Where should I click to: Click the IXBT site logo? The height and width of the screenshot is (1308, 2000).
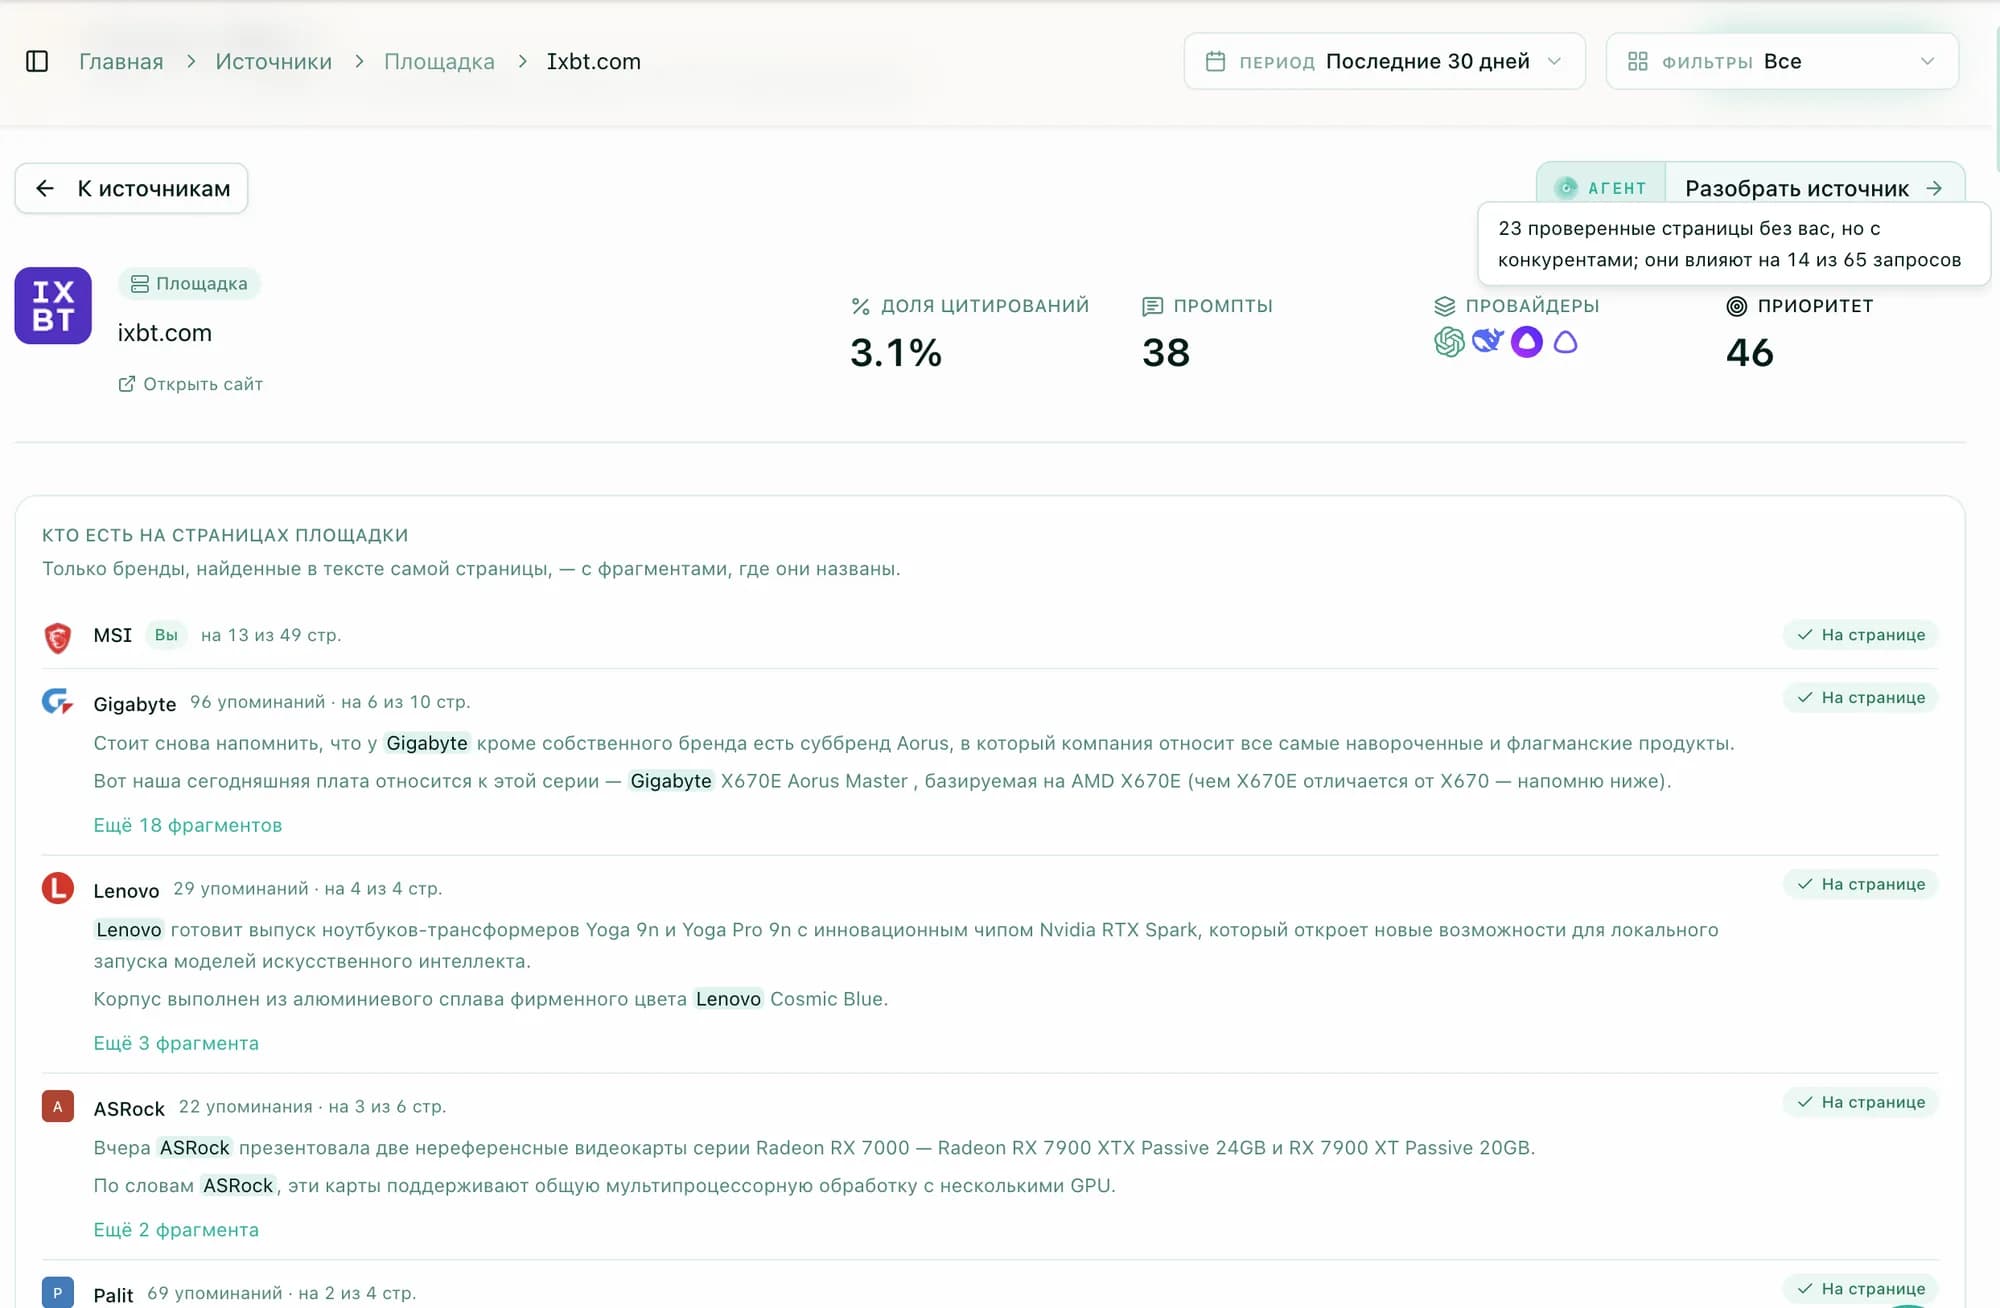click(x=53, y=305)
